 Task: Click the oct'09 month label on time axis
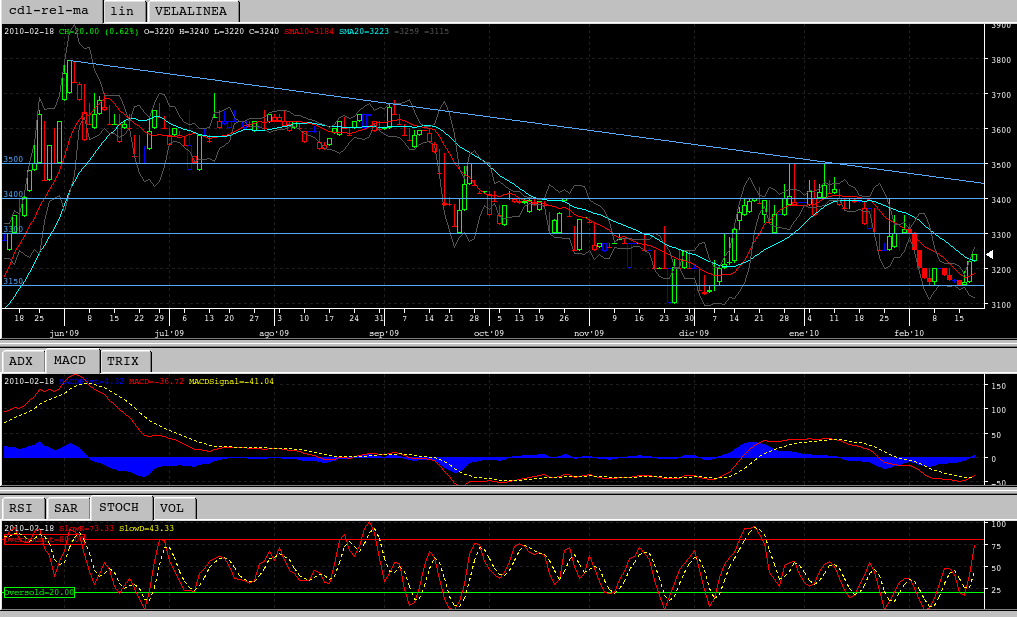click(488, 333)
